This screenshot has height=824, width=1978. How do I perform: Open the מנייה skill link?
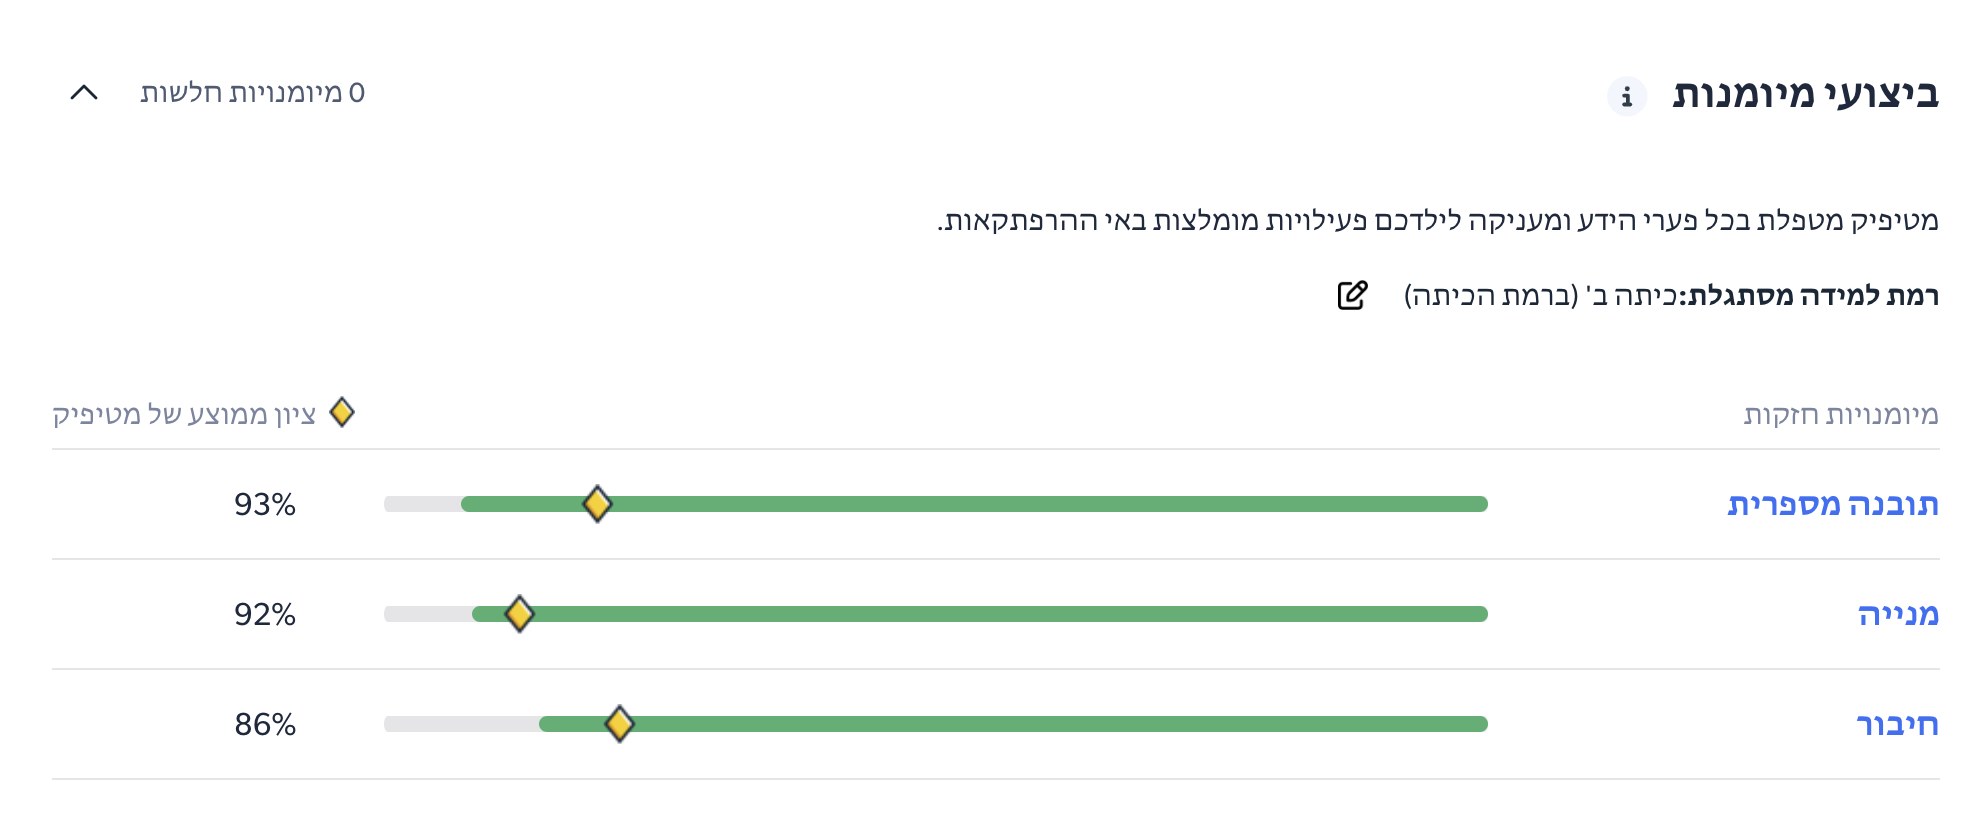1897,614
